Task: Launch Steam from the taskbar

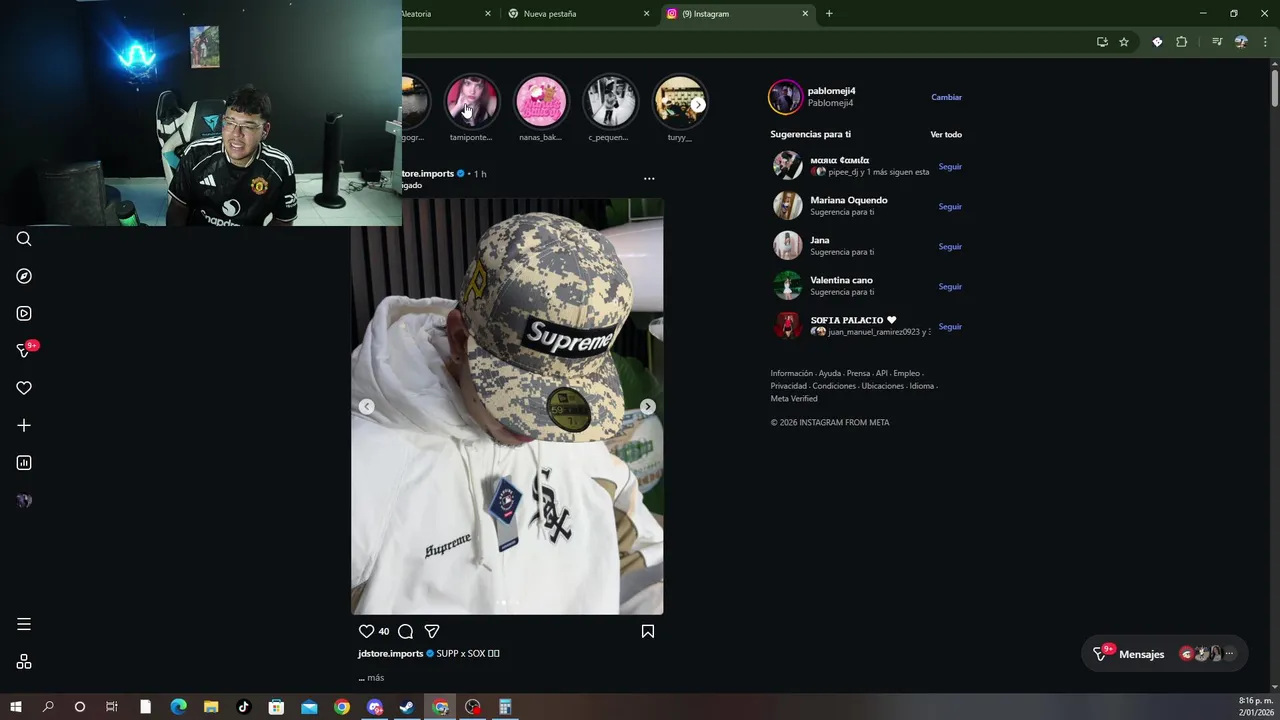Action: [407, 707]
